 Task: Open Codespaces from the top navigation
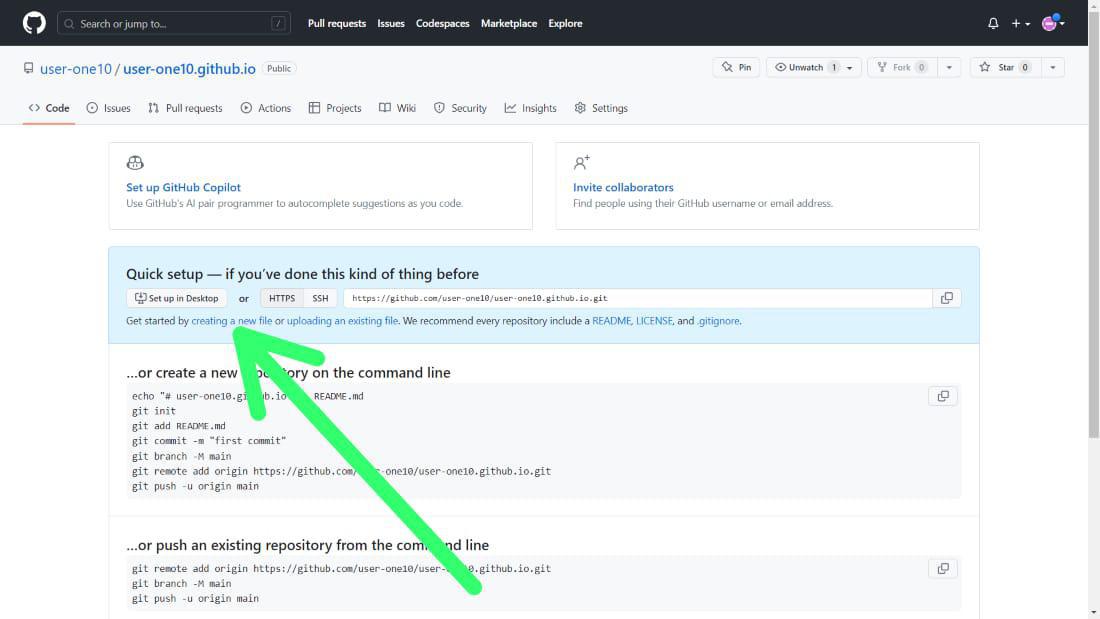443,23
